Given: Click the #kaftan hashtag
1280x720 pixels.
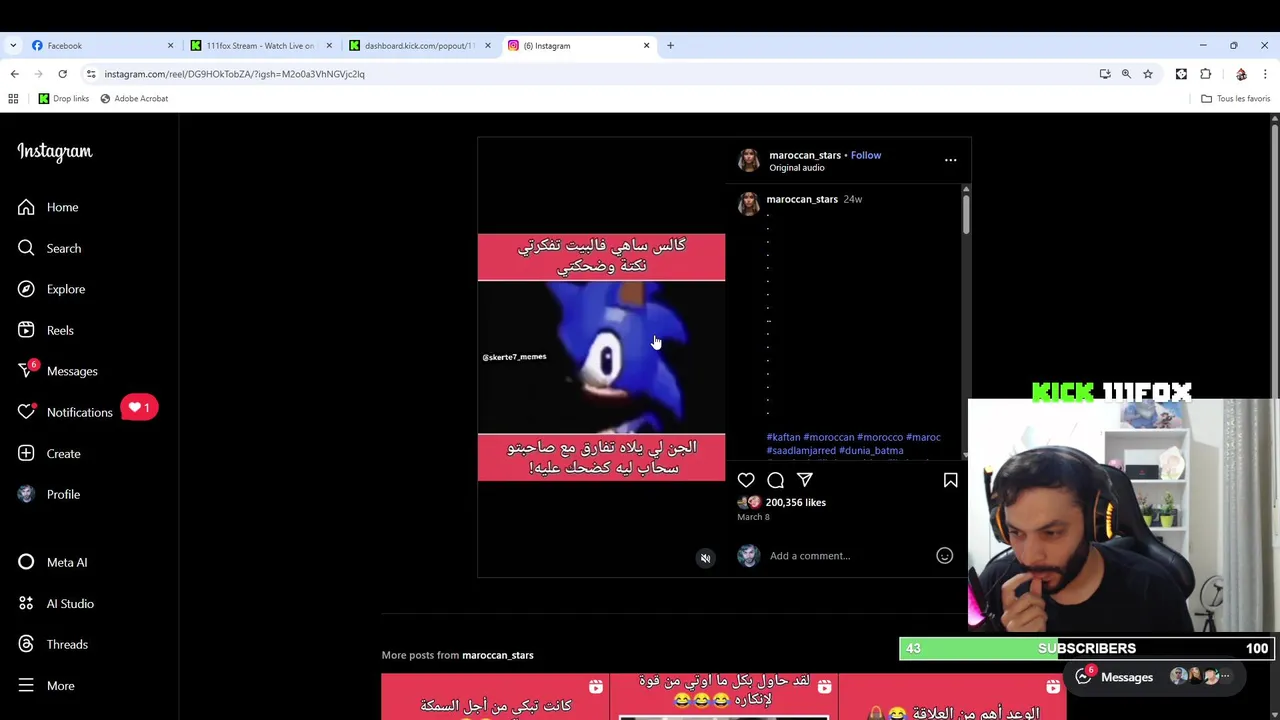Looking at the screenshot, I should 783,437.
